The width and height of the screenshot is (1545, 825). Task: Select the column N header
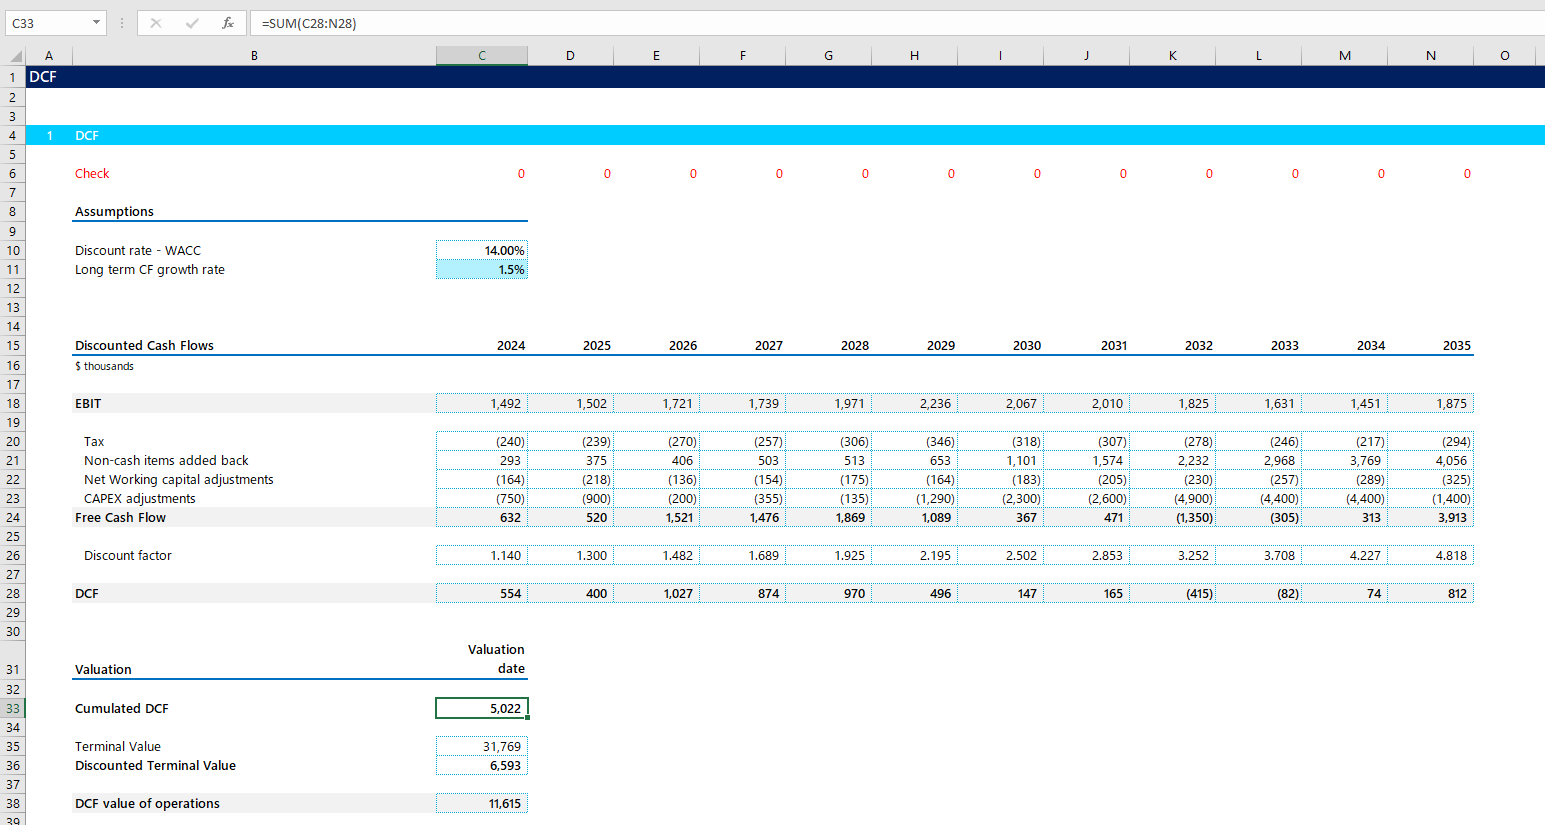[x=1430, y=56]
